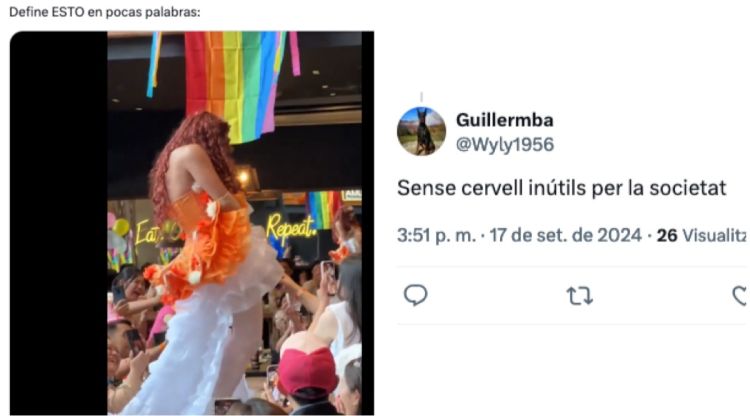Click the video thumbnail with the orange dress

[191, 223]
